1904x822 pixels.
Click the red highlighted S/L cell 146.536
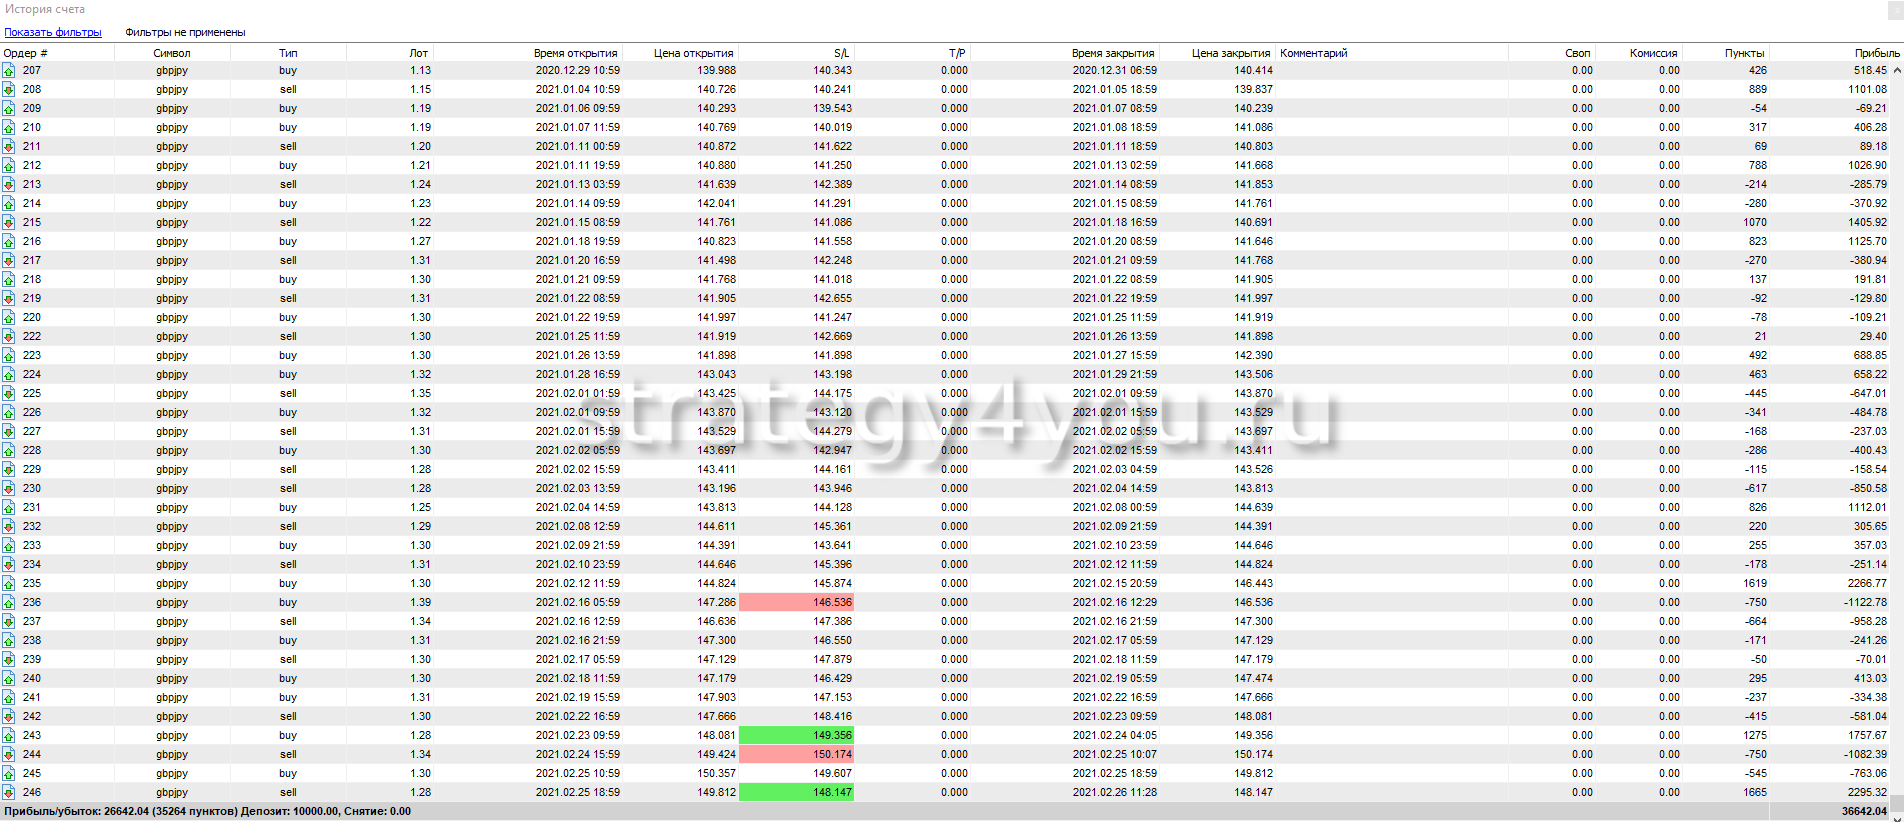(x=797, y=603)
